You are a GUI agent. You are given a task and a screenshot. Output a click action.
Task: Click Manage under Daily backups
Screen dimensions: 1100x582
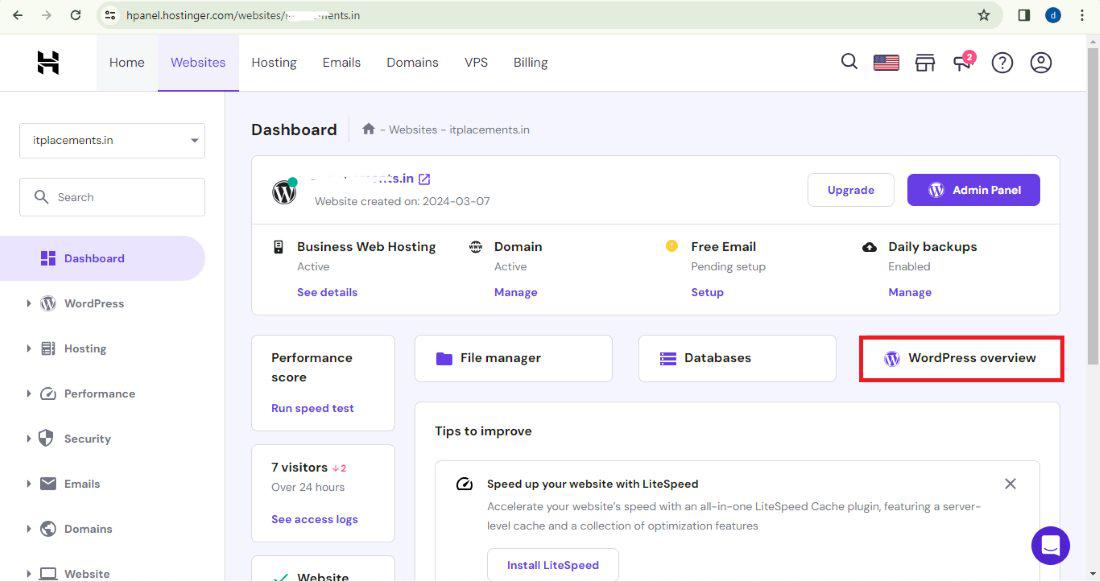910,292
